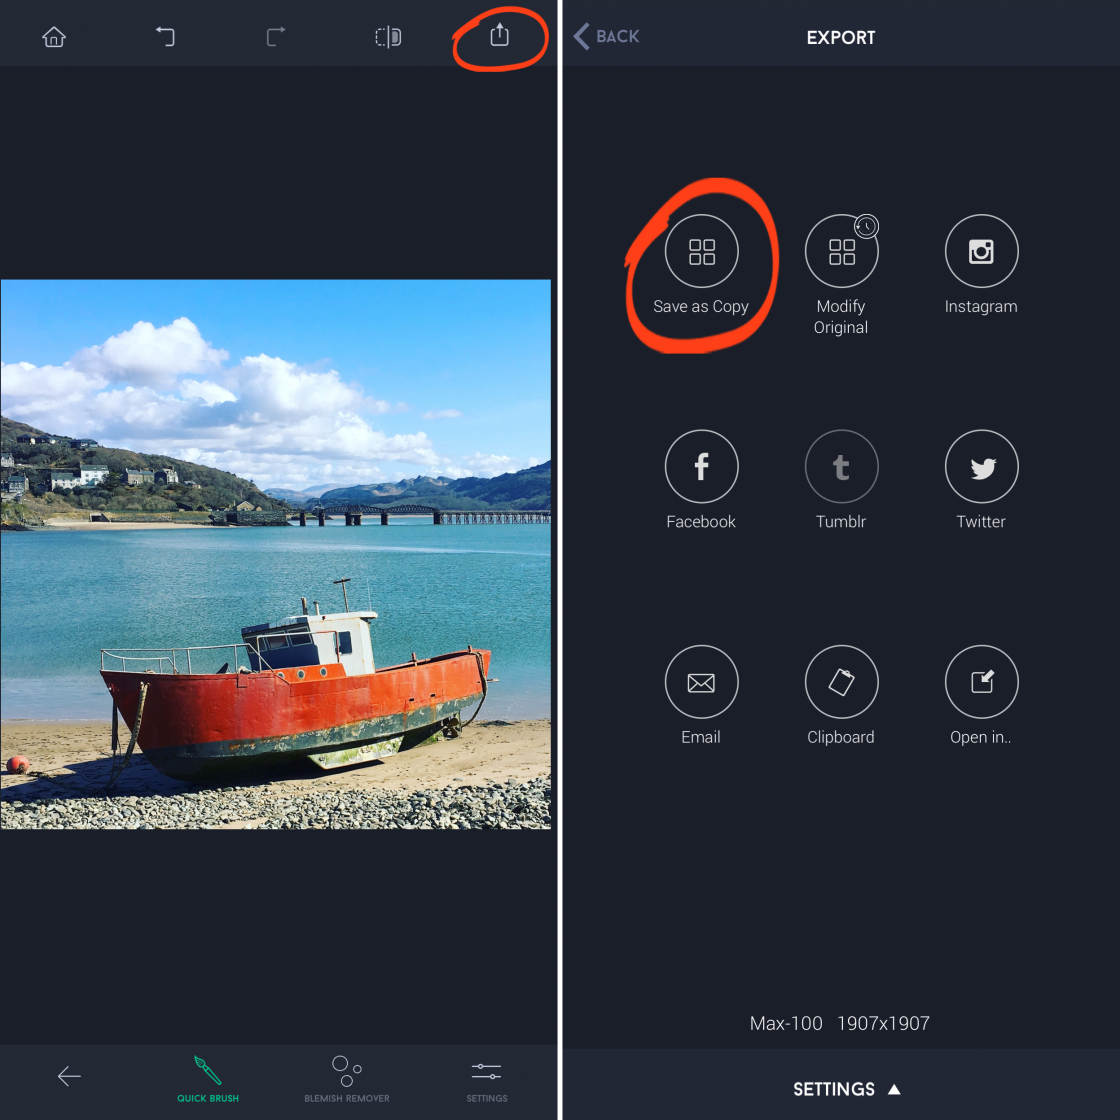Toggle before/after compare view
Image resolution: width=1120 pixels, height=1120 pixels.
pos(388,36)
